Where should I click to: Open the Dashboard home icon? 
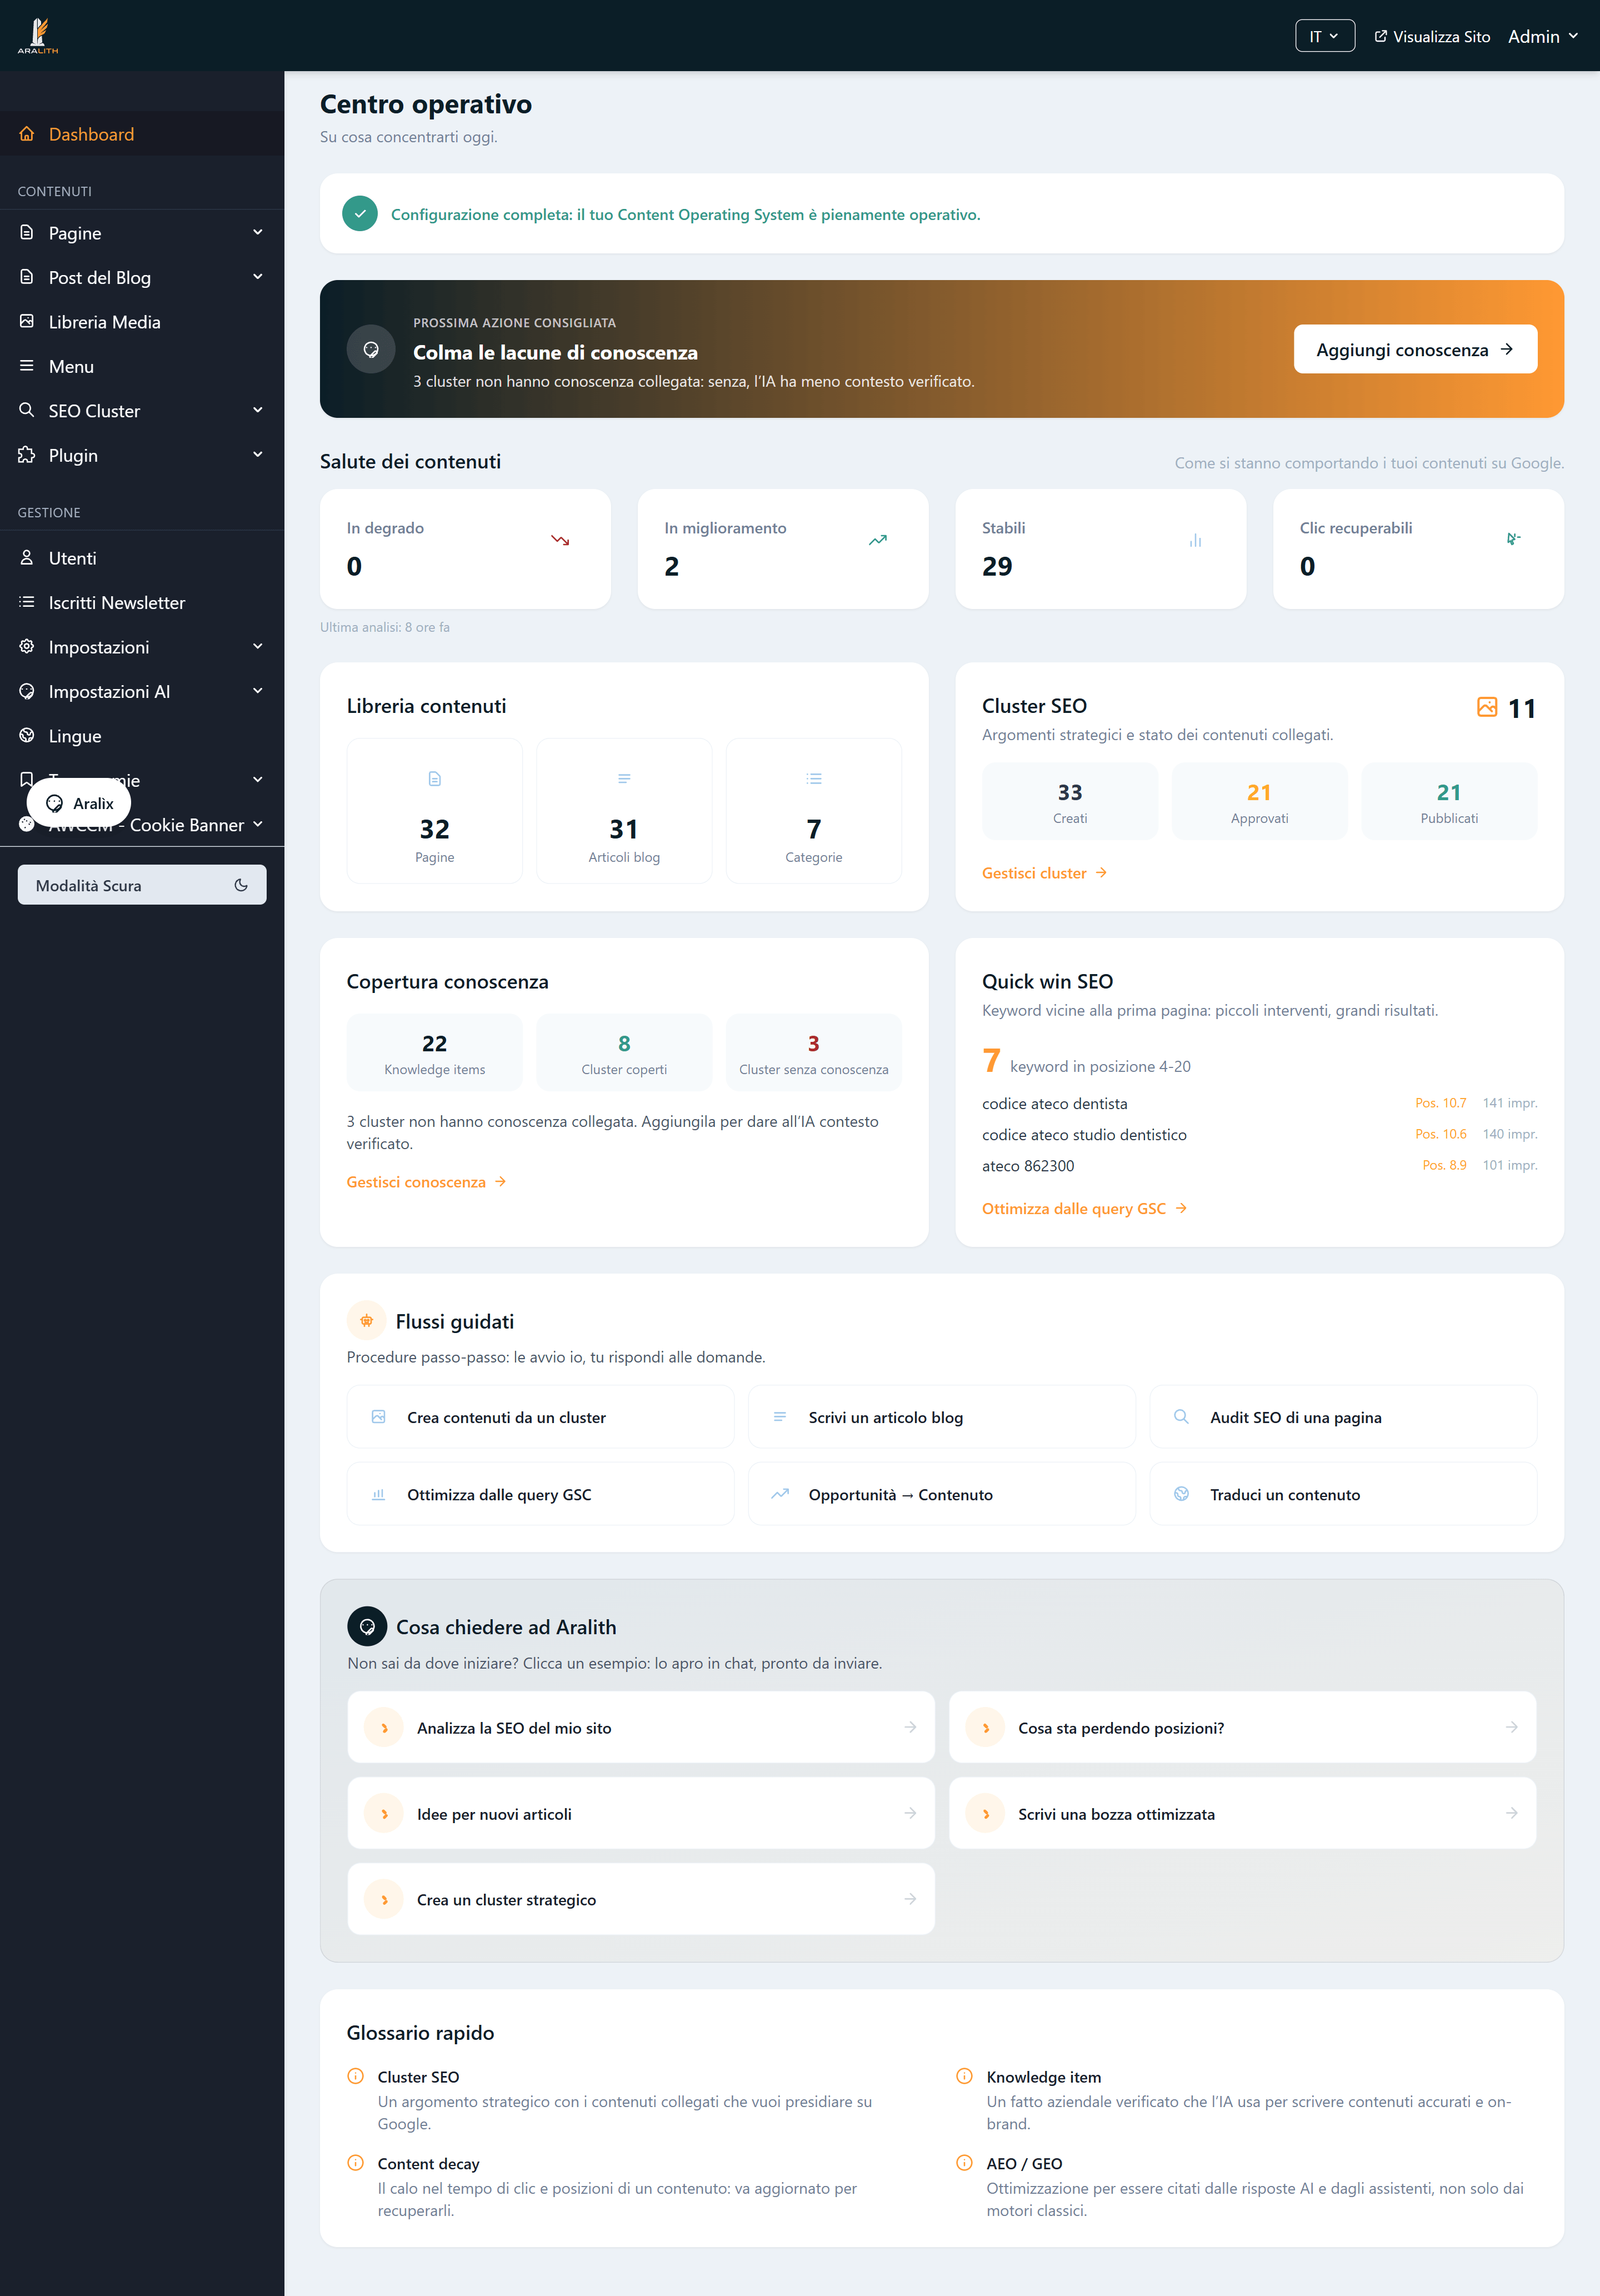[x=27, y=134]
